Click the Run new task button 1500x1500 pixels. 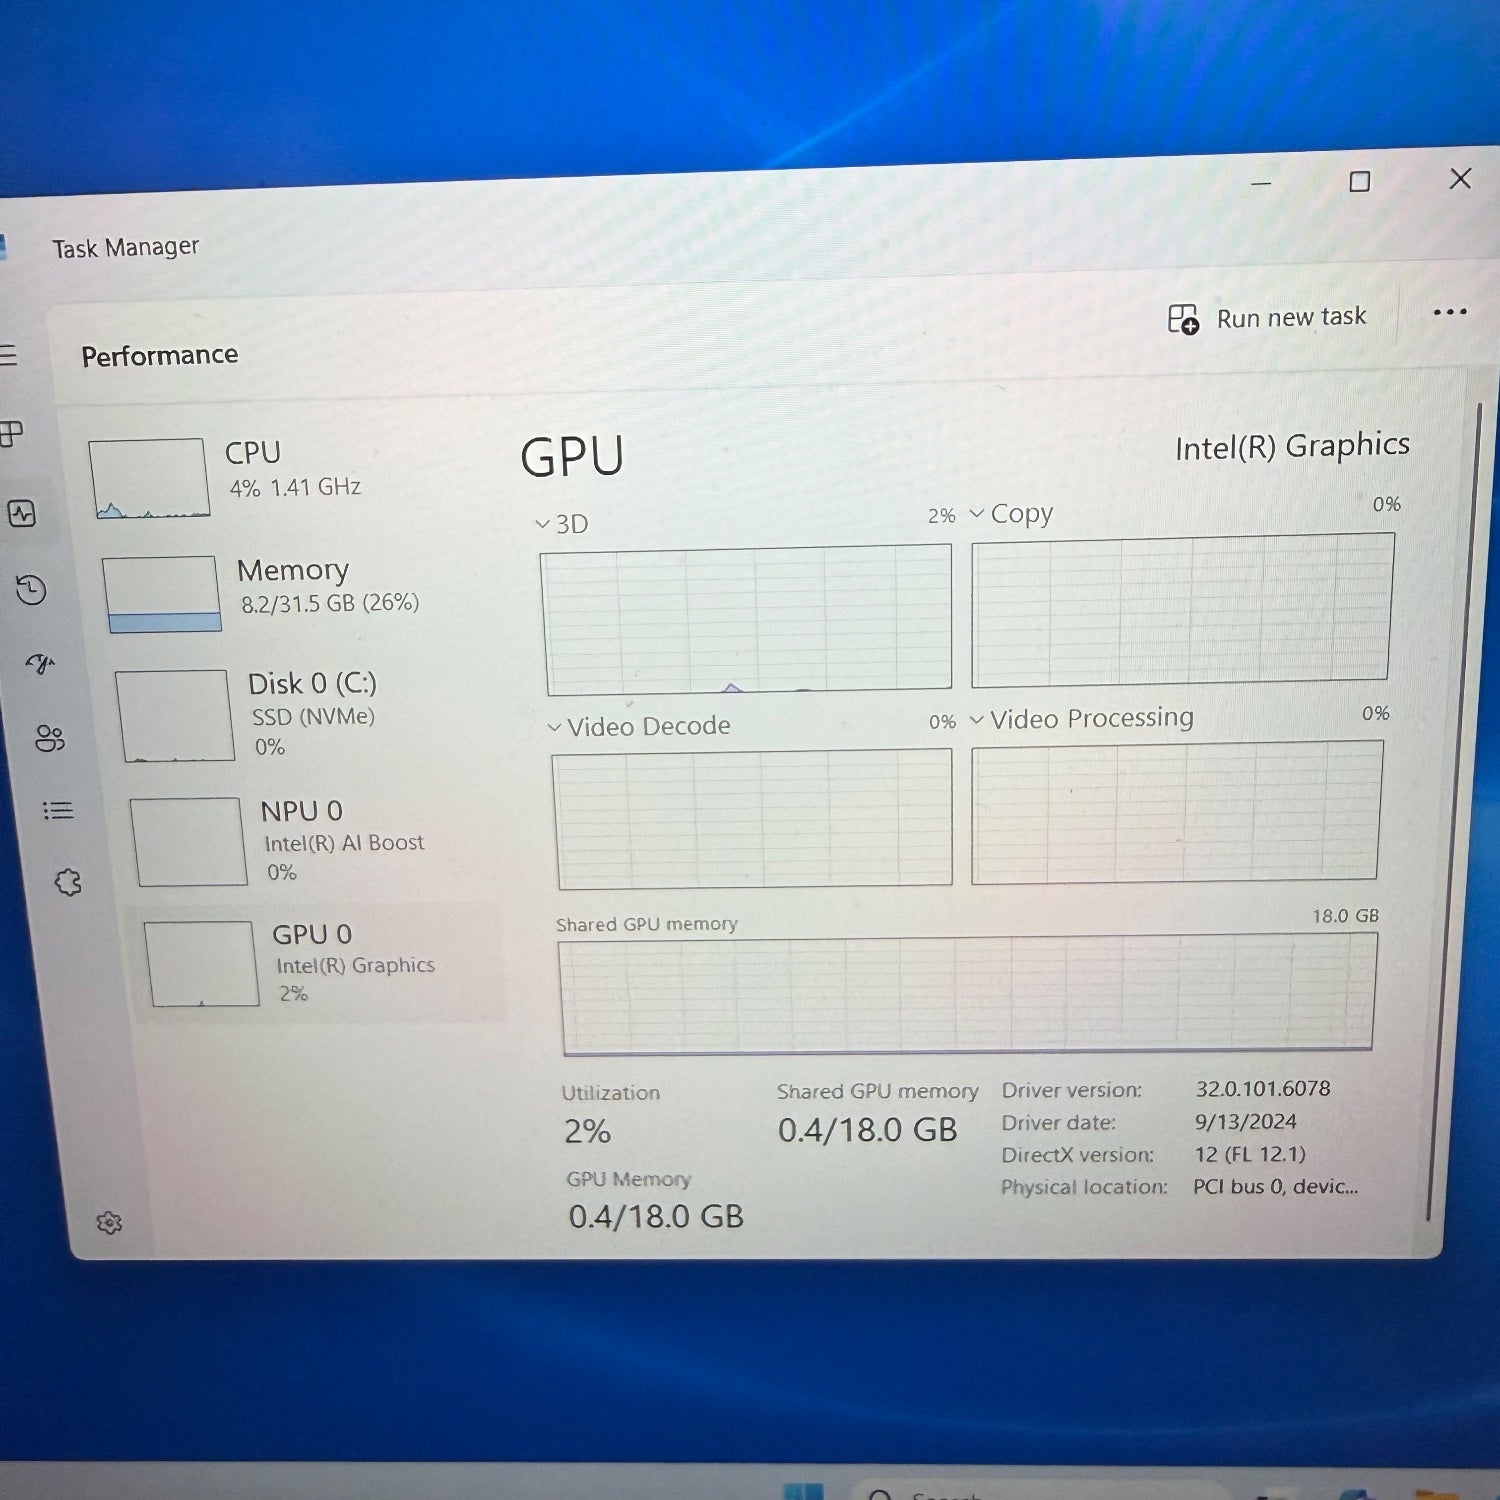tap(1267, 318)
